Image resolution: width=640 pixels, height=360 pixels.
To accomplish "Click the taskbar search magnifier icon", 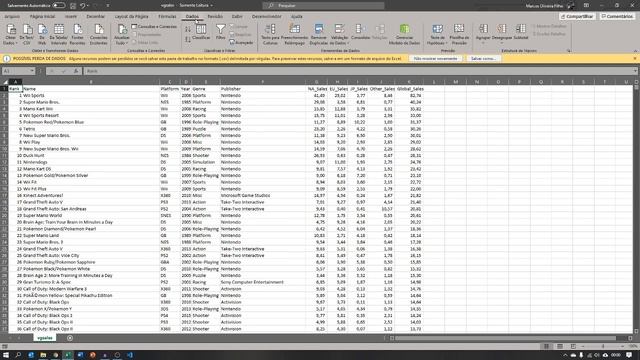I will point(18,355).
